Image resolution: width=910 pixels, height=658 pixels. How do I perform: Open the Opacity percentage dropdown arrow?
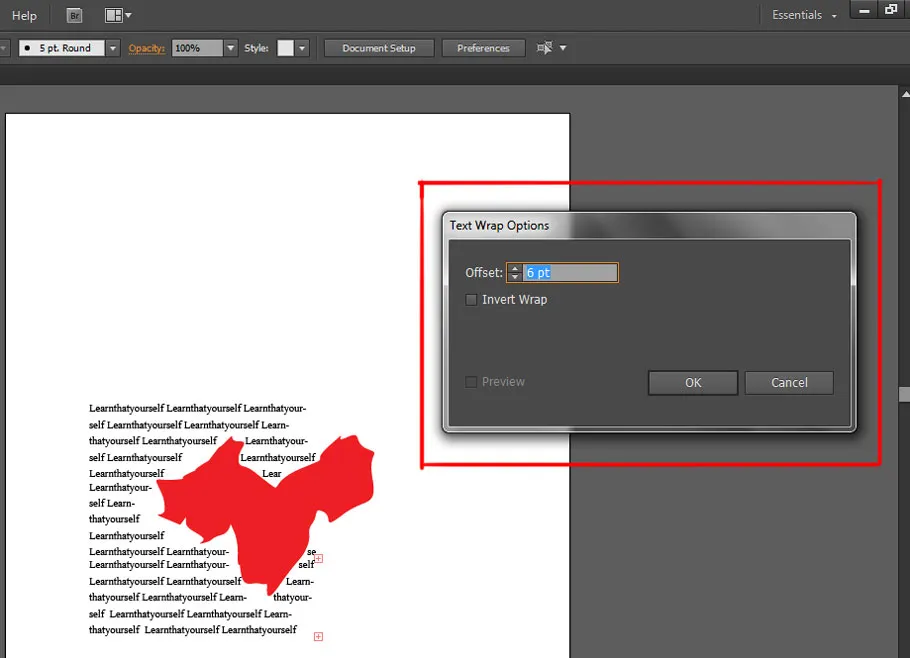[x=230, y=47]
